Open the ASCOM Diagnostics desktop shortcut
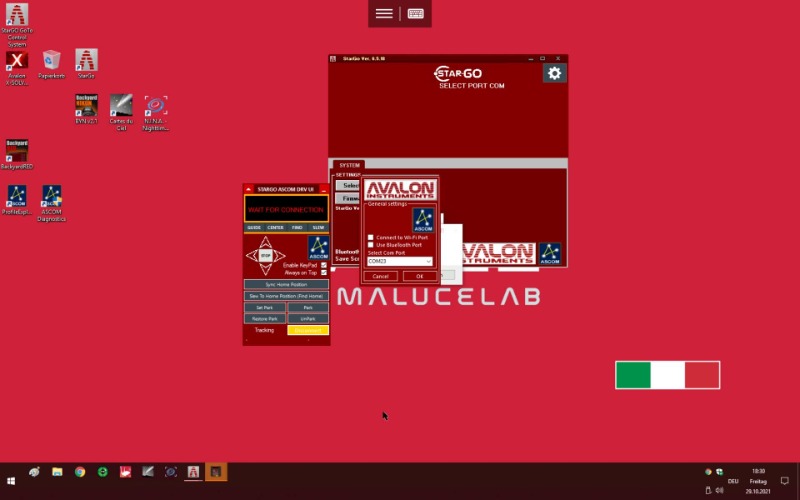The width and height of the screenshot is (800, 500). (52, 204)
